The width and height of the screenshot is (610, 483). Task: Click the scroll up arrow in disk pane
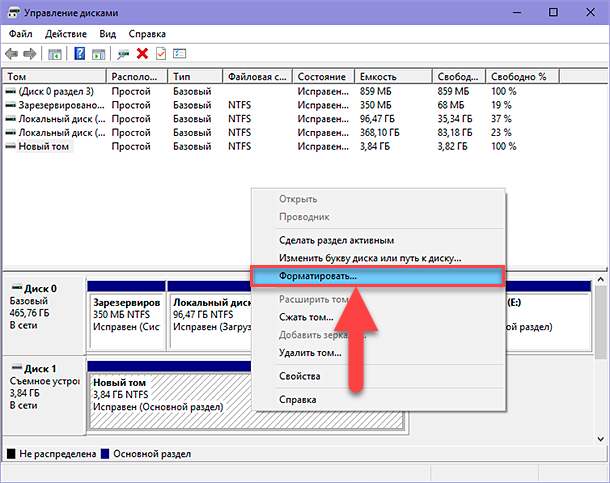[x=601, y=280]
